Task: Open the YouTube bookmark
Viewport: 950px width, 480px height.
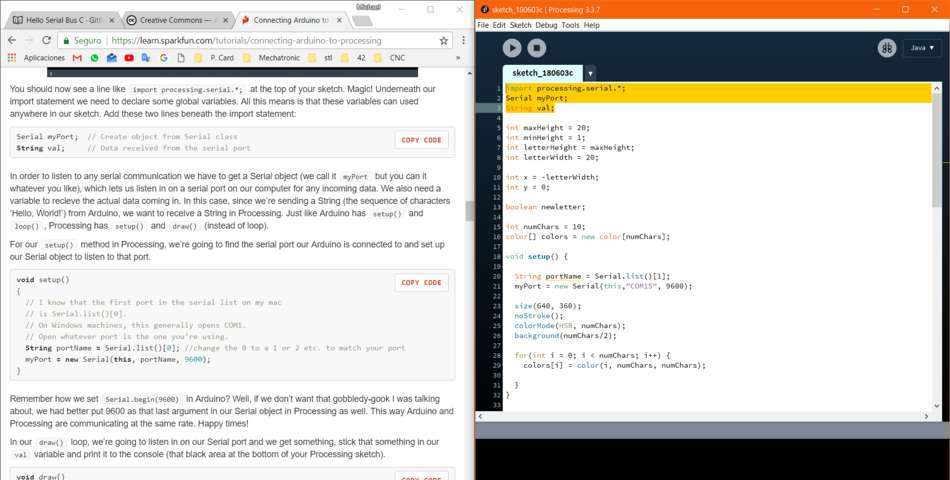Action: [129, 58]
